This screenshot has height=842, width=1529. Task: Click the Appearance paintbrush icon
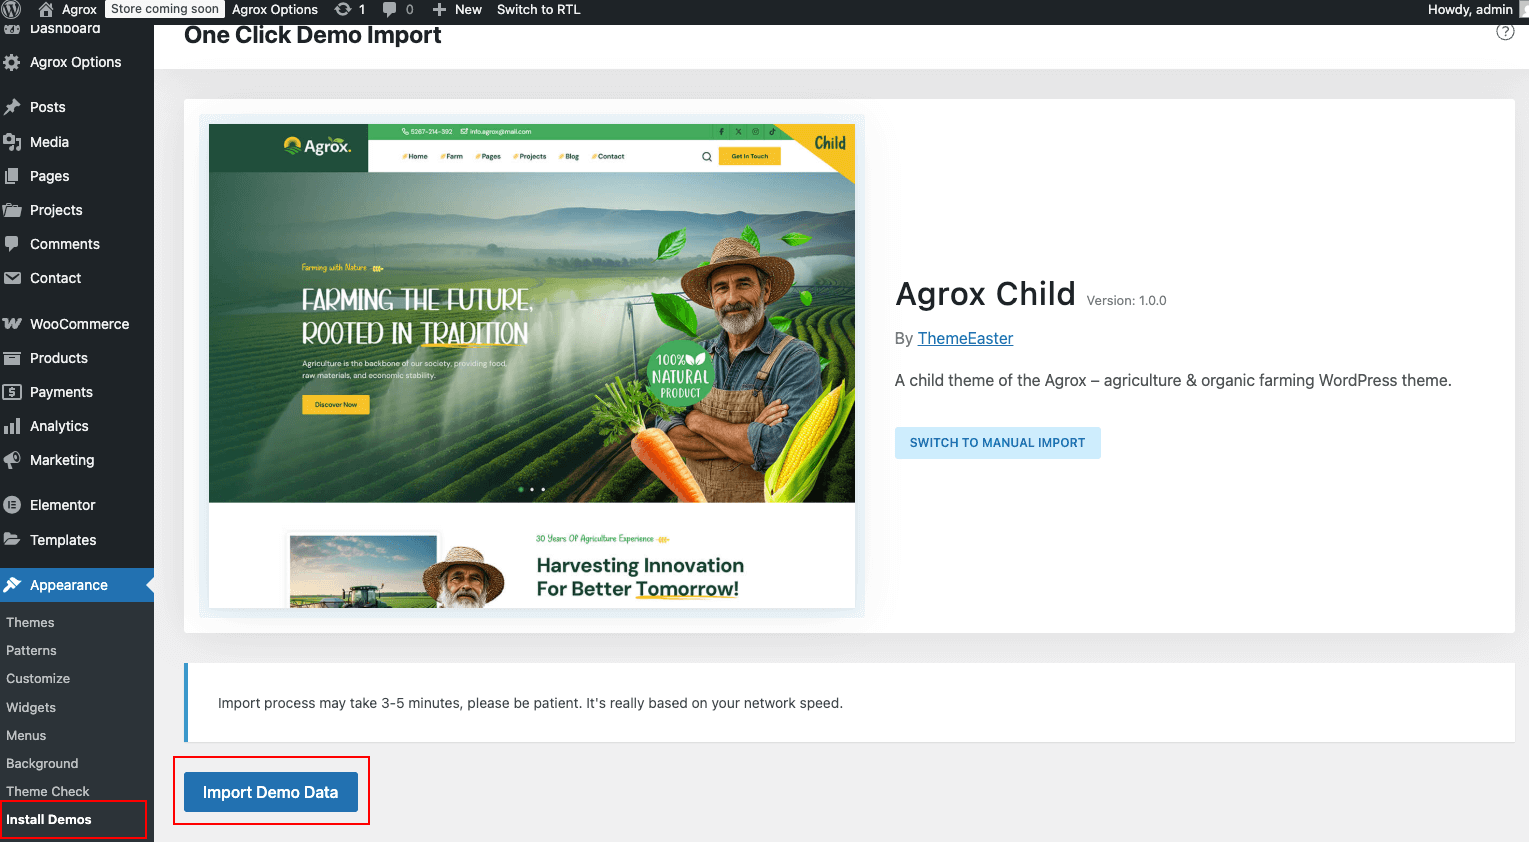(12, 585)
